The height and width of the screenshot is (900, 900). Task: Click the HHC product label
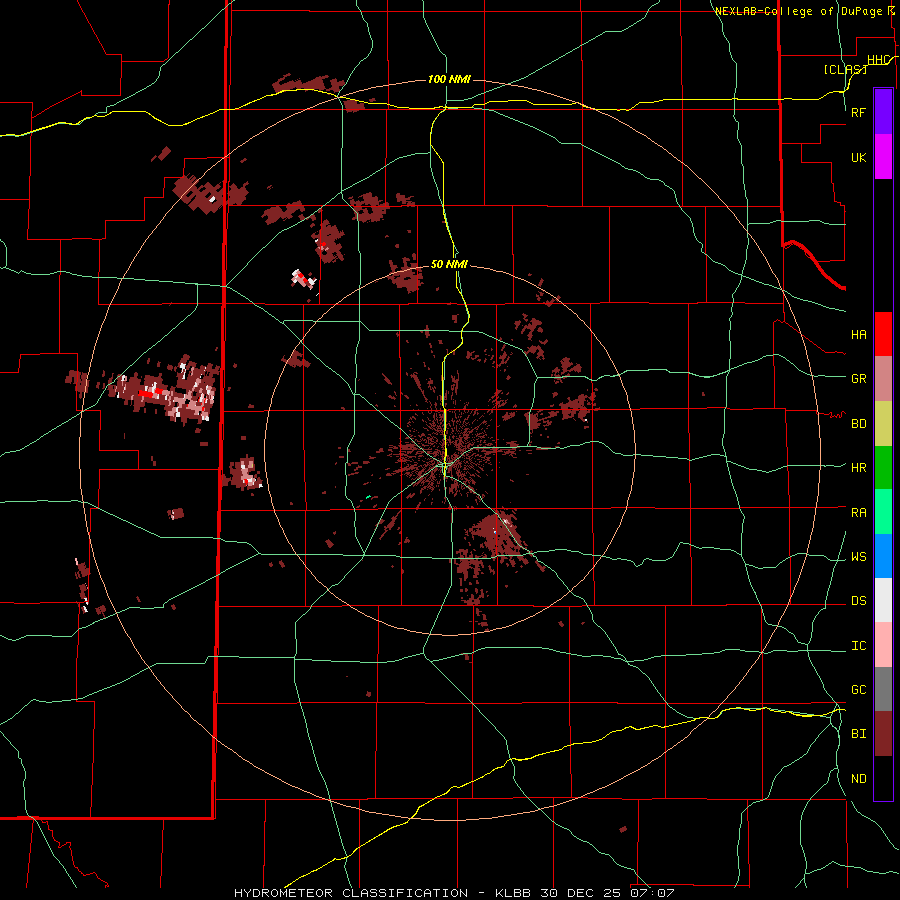coord(879,60)
